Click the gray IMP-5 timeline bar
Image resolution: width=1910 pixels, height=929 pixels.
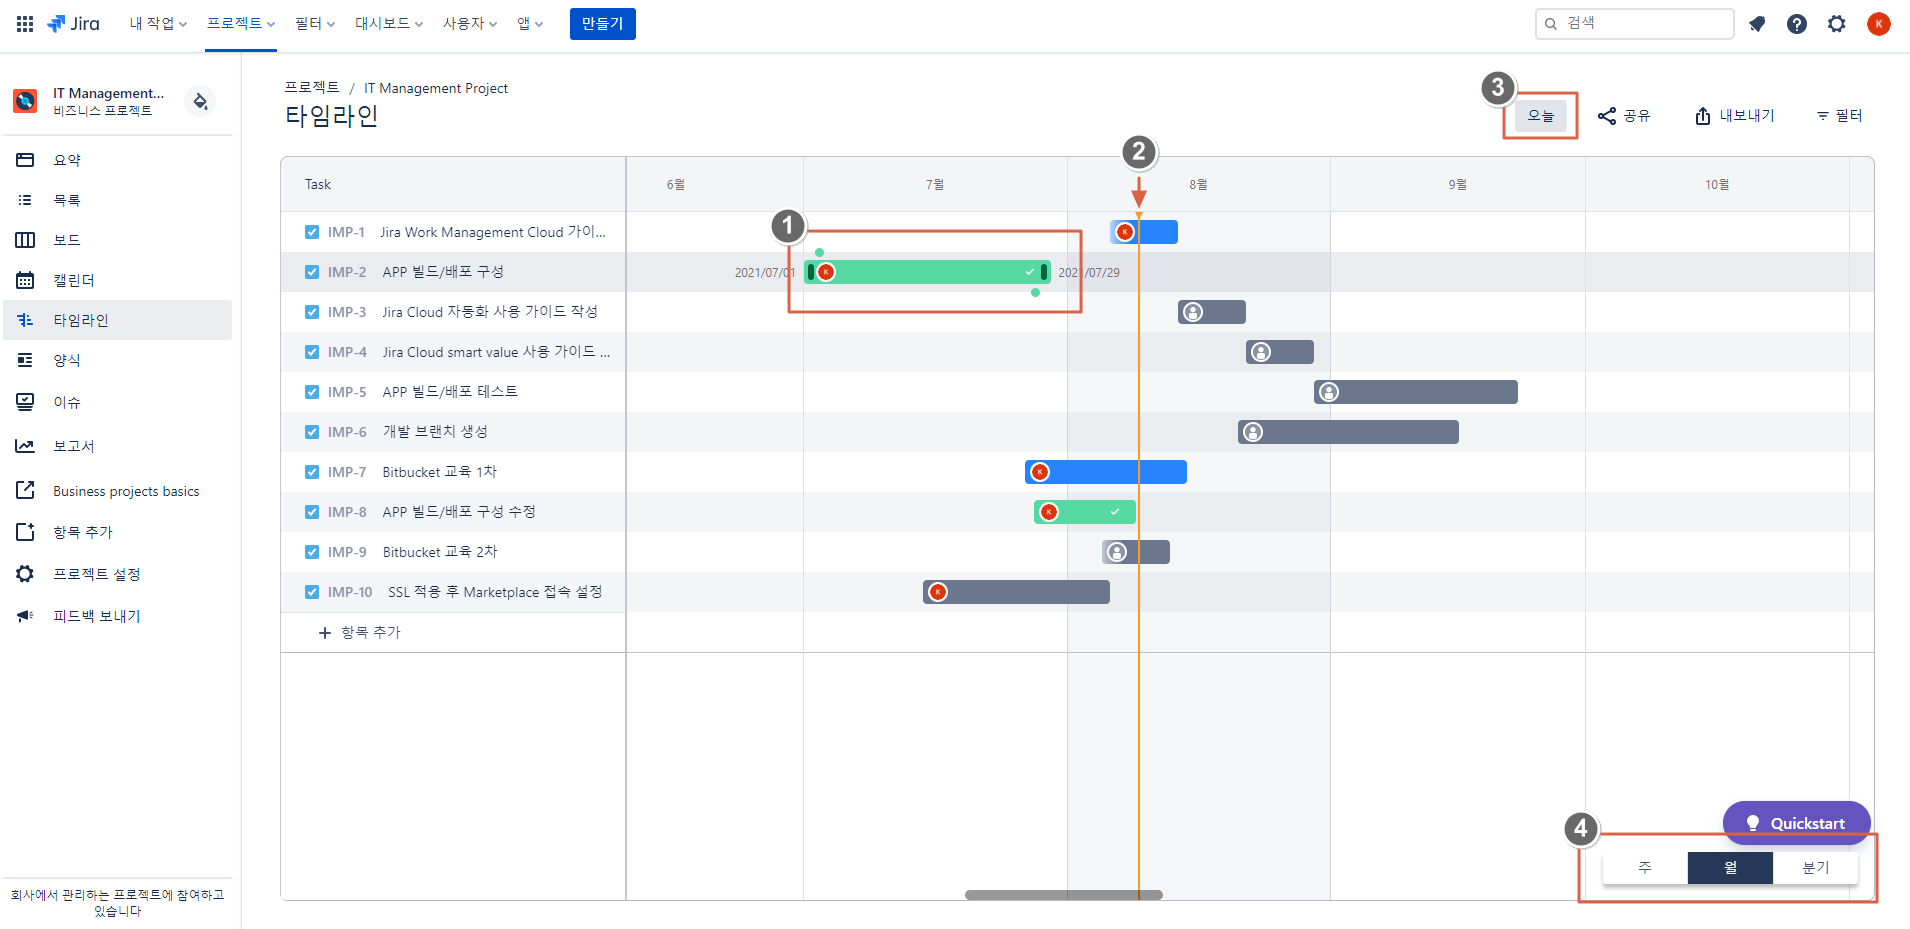tap(1416, 392)
